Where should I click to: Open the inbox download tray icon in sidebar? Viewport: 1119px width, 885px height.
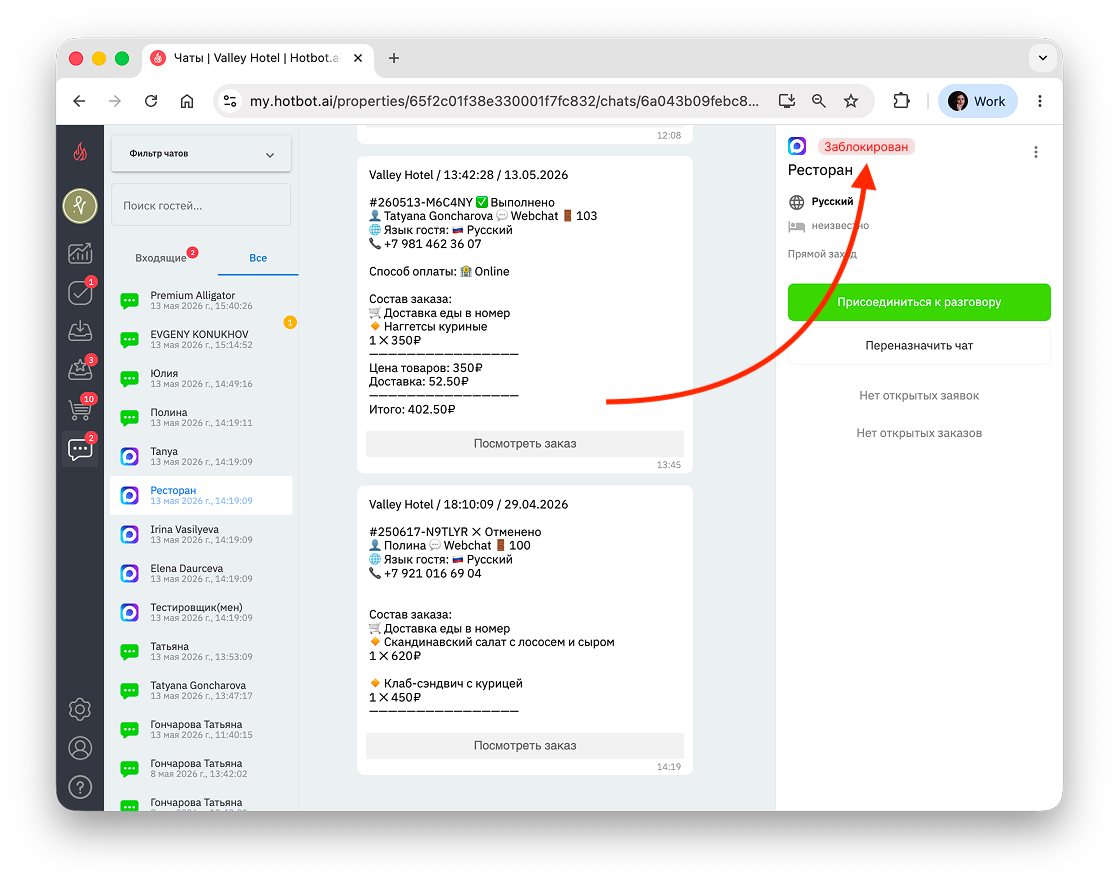80,331
